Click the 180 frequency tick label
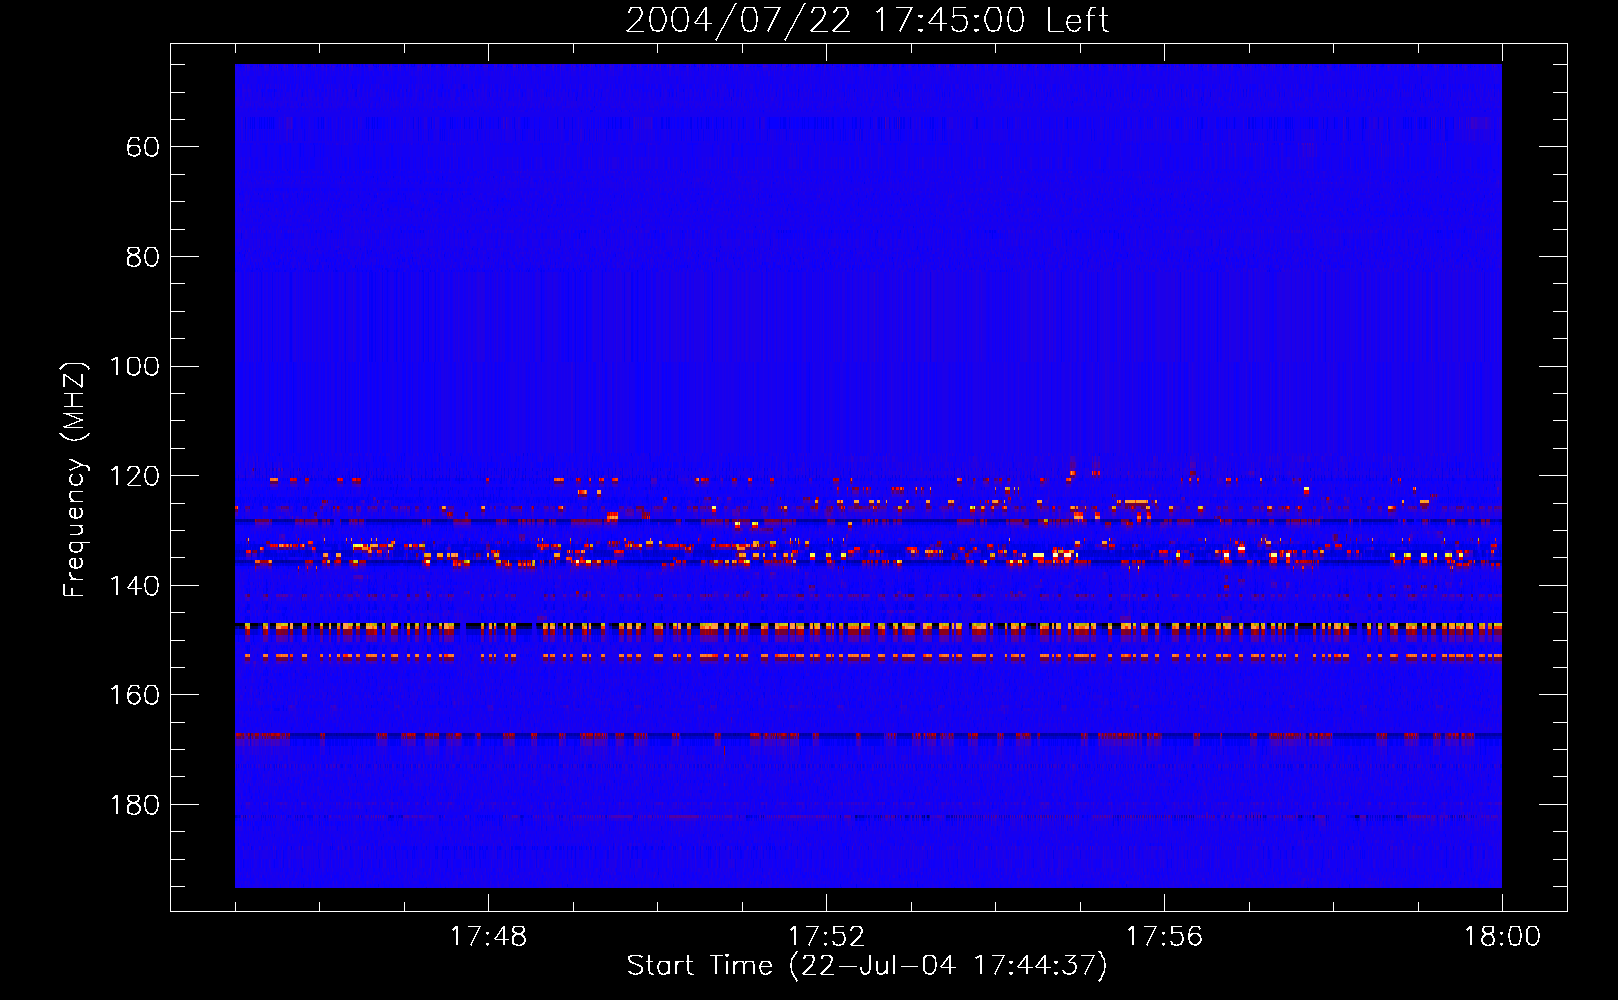This screenshot has height=1000, width=1618. [134, 805]
